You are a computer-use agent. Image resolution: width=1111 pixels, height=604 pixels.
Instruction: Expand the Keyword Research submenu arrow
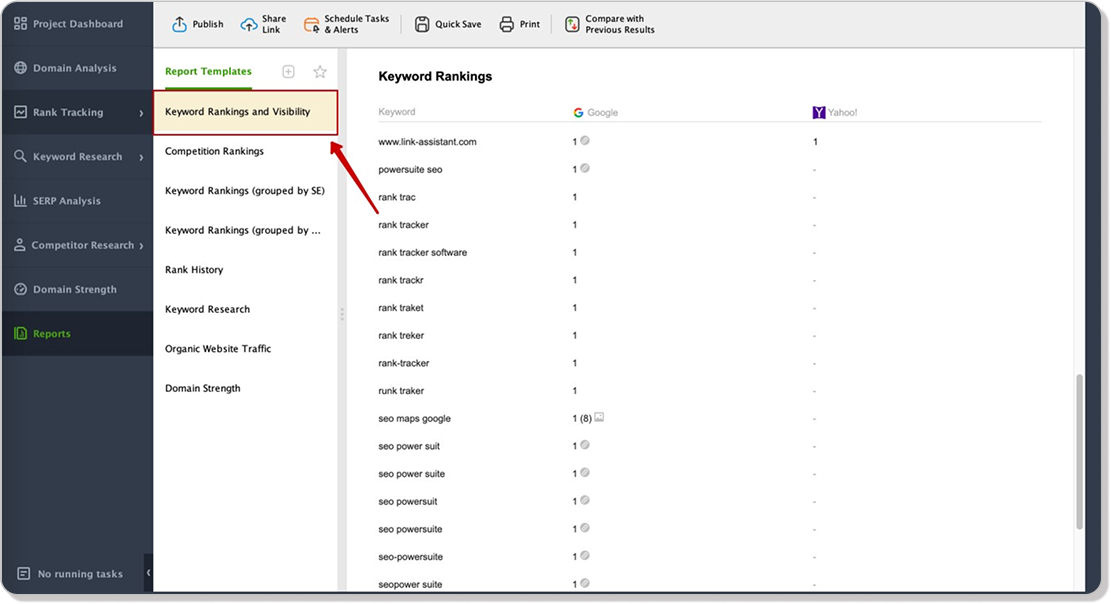(x=141, y=157)
